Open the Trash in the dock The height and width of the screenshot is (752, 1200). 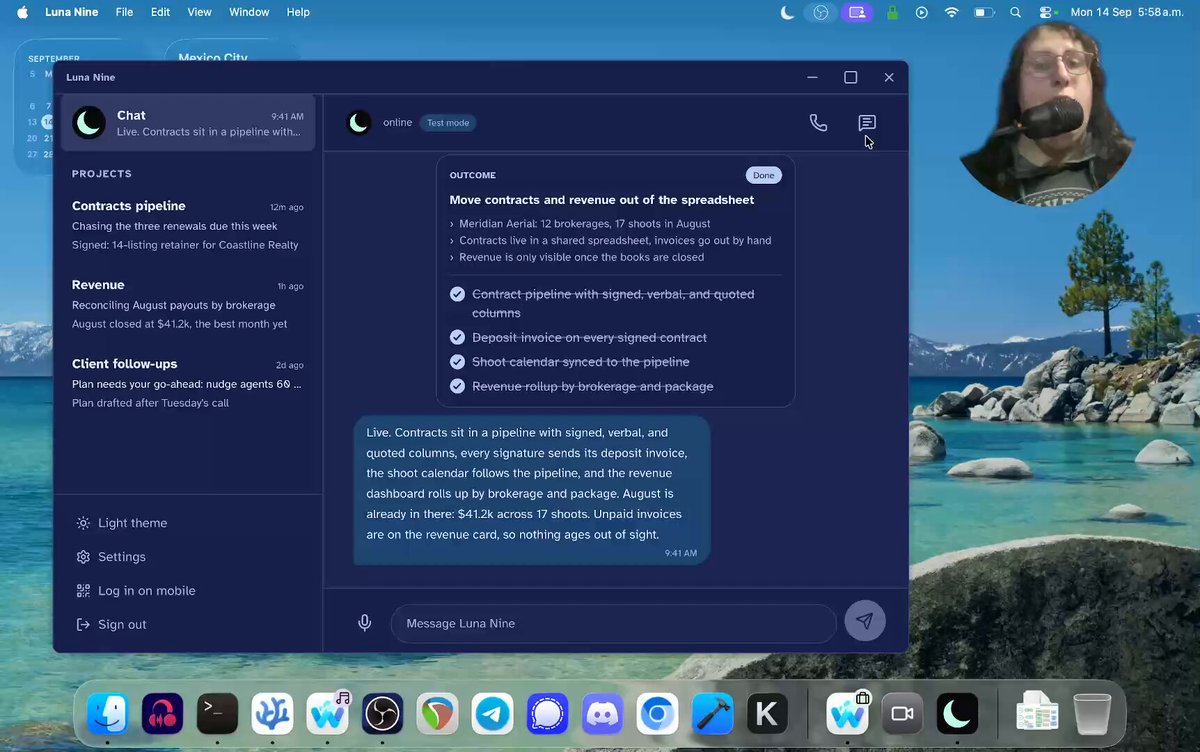pos(1092,714)
